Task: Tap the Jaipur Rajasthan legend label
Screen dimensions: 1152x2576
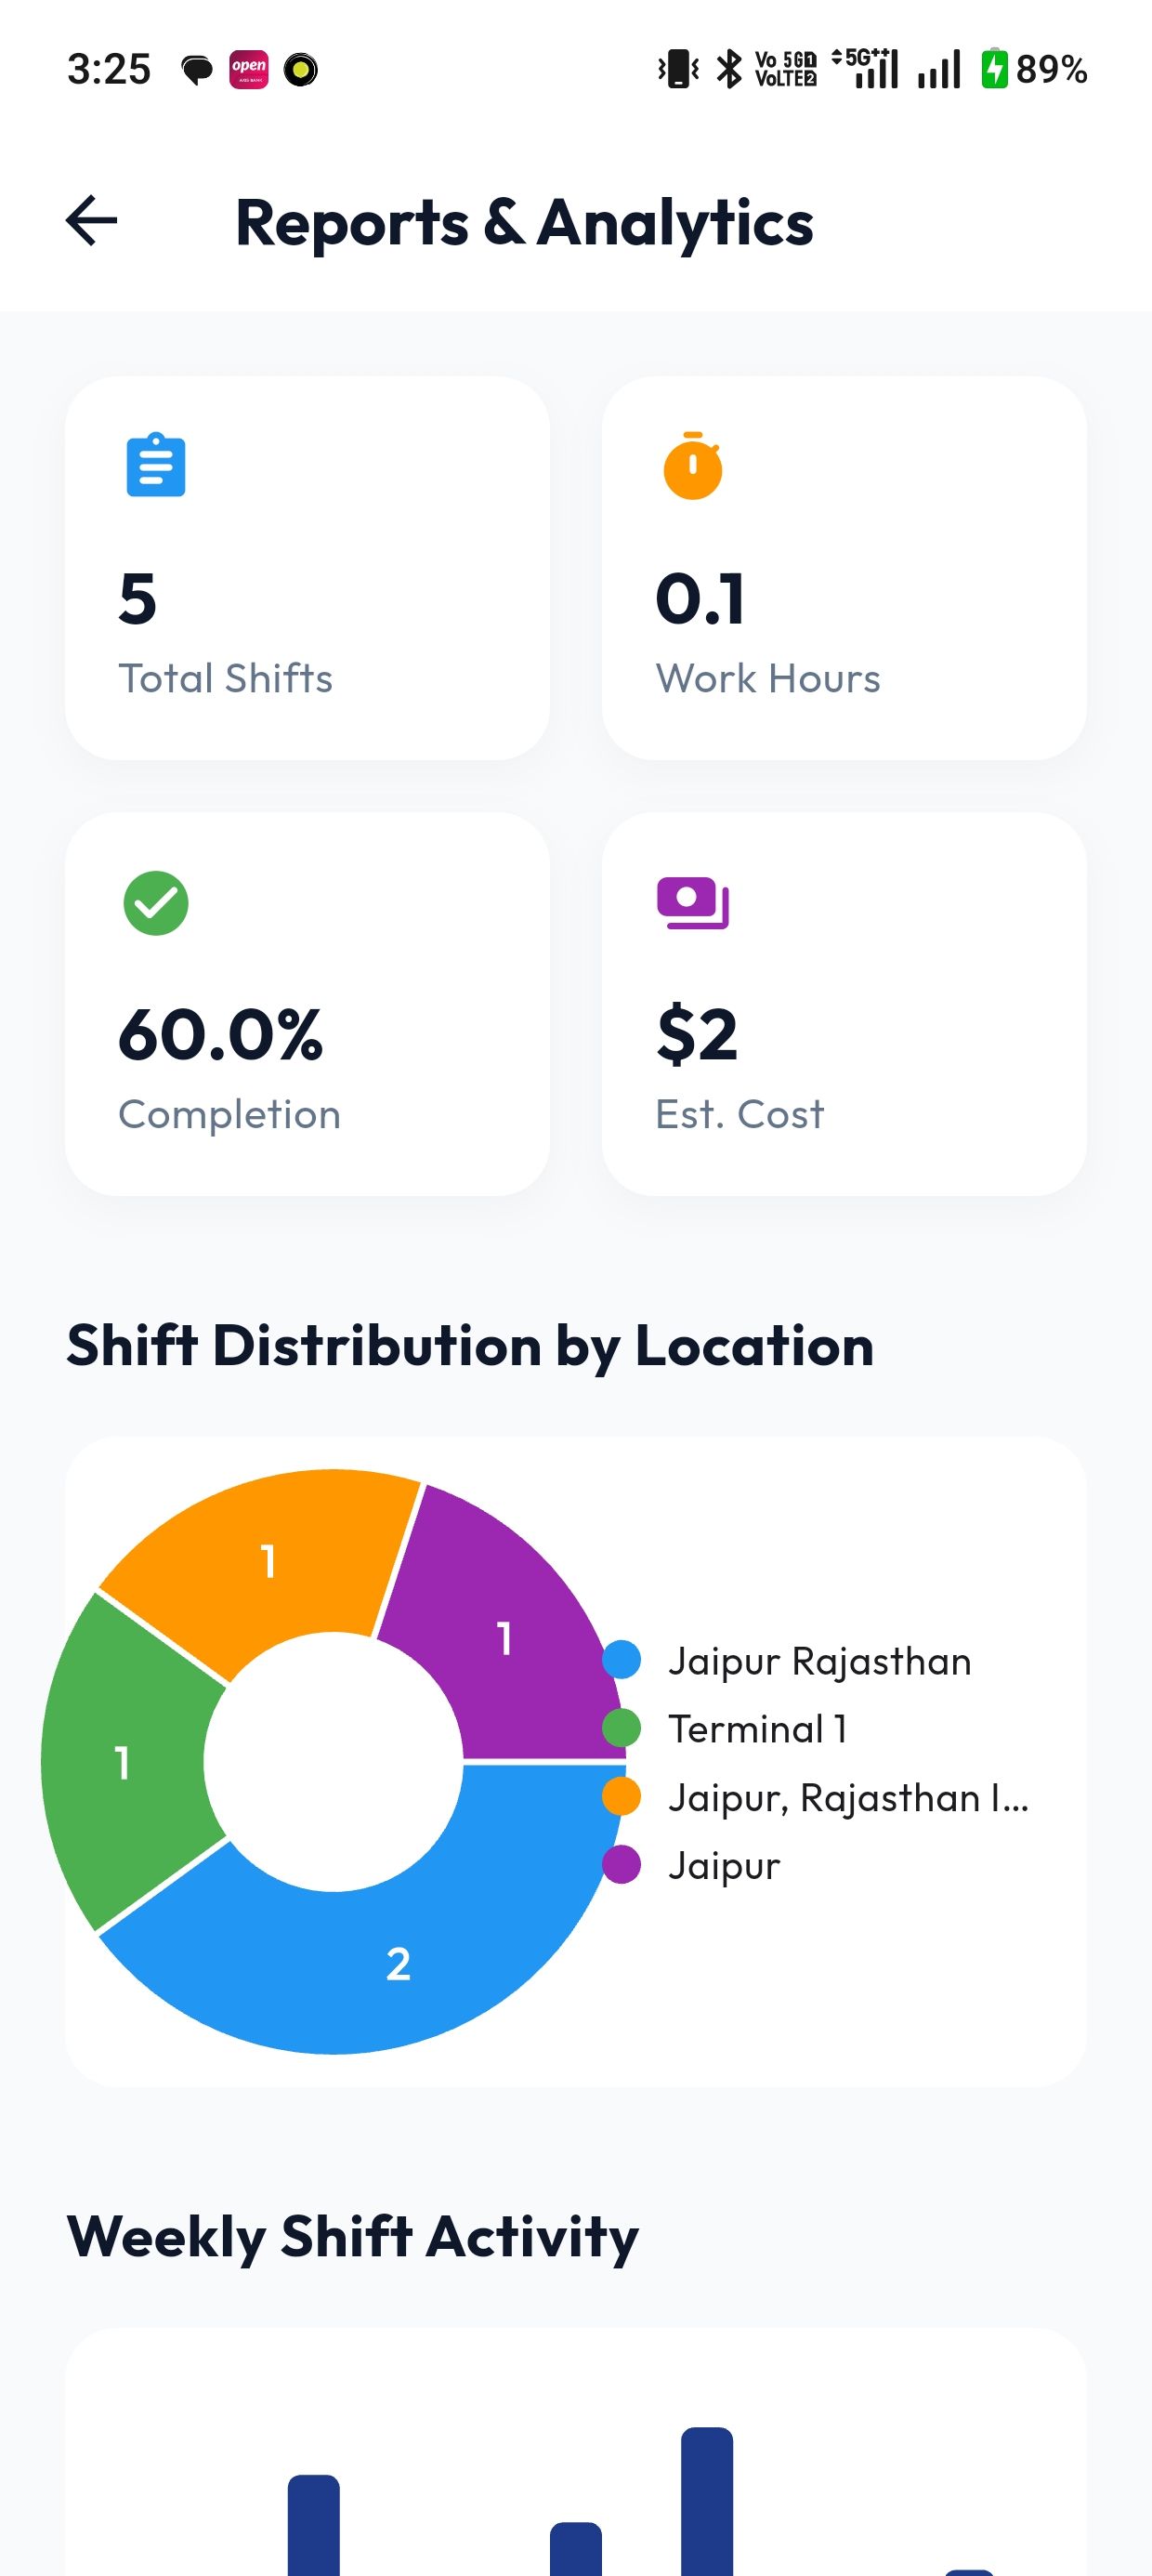Action: (820, 1661)
